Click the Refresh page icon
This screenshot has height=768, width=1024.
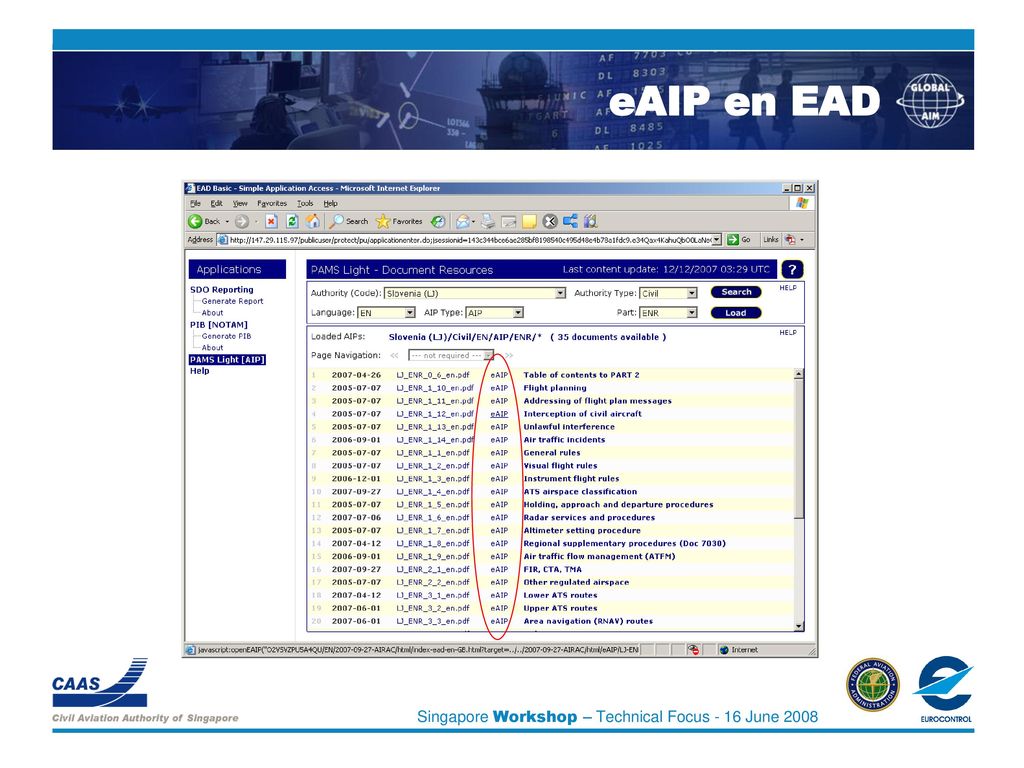293,221
